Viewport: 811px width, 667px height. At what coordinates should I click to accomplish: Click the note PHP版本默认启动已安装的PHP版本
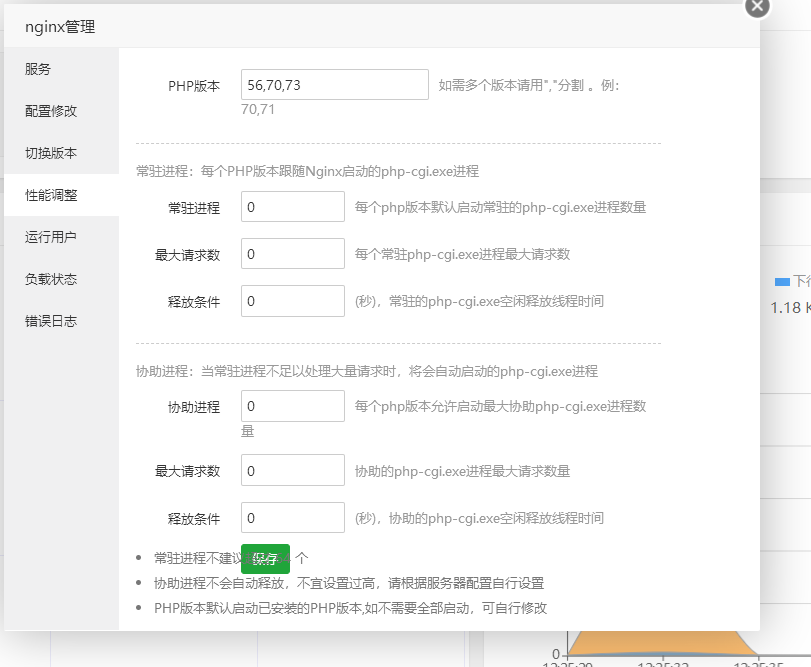point(350,608)
